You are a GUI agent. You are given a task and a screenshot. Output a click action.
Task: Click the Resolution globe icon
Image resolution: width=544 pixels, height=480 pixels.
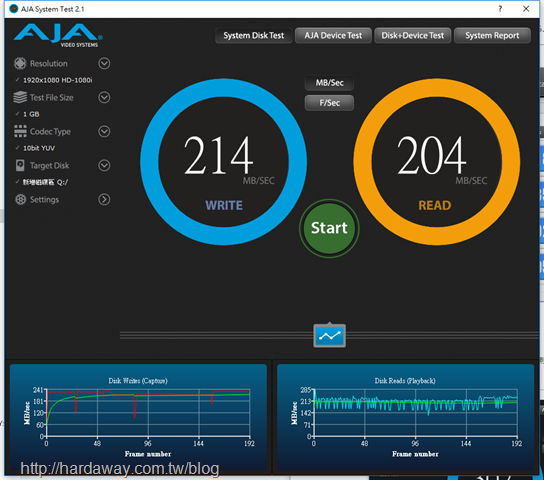click(x=20, y=63)
